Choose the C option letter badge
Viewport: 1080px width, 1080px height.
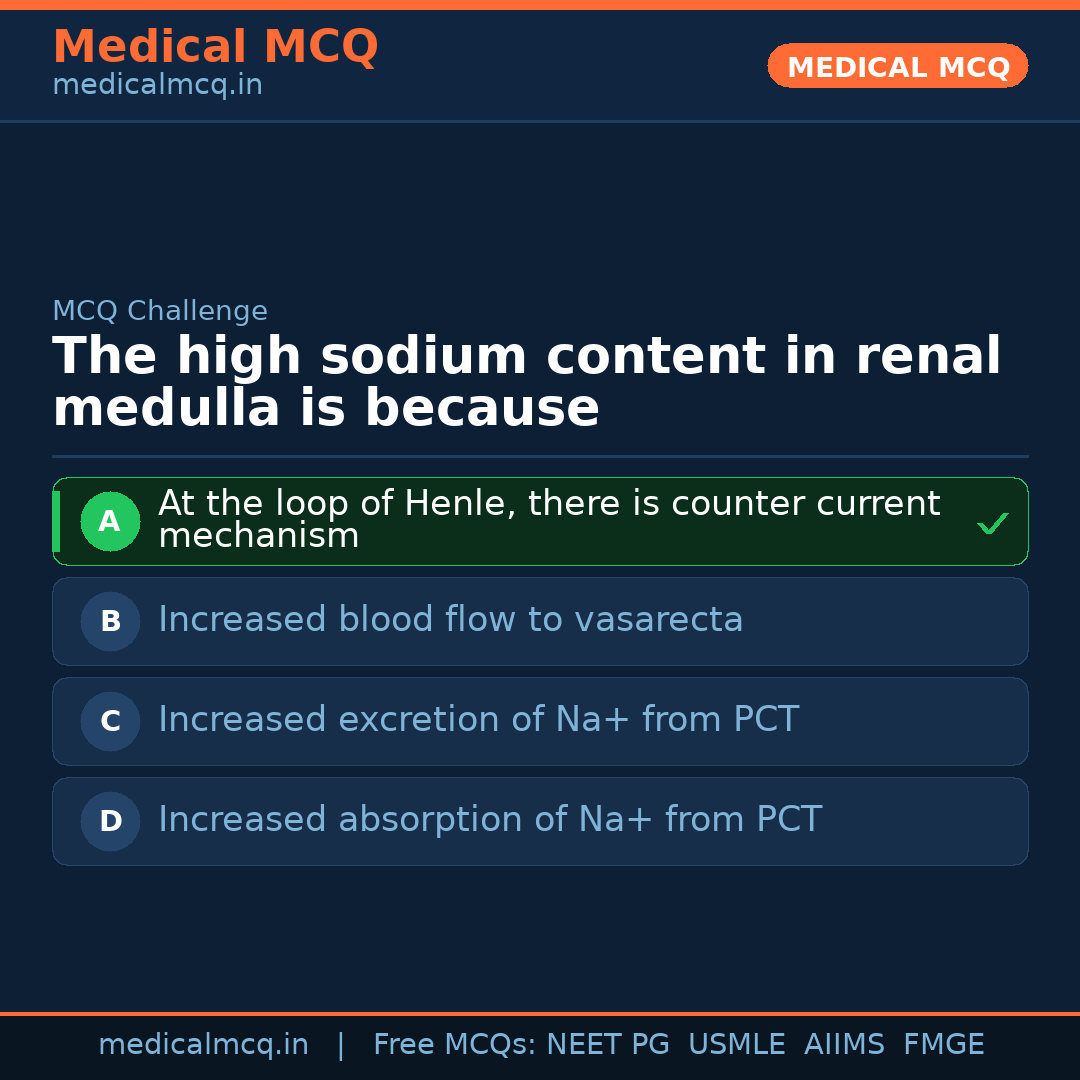click(x=110, y=721)
